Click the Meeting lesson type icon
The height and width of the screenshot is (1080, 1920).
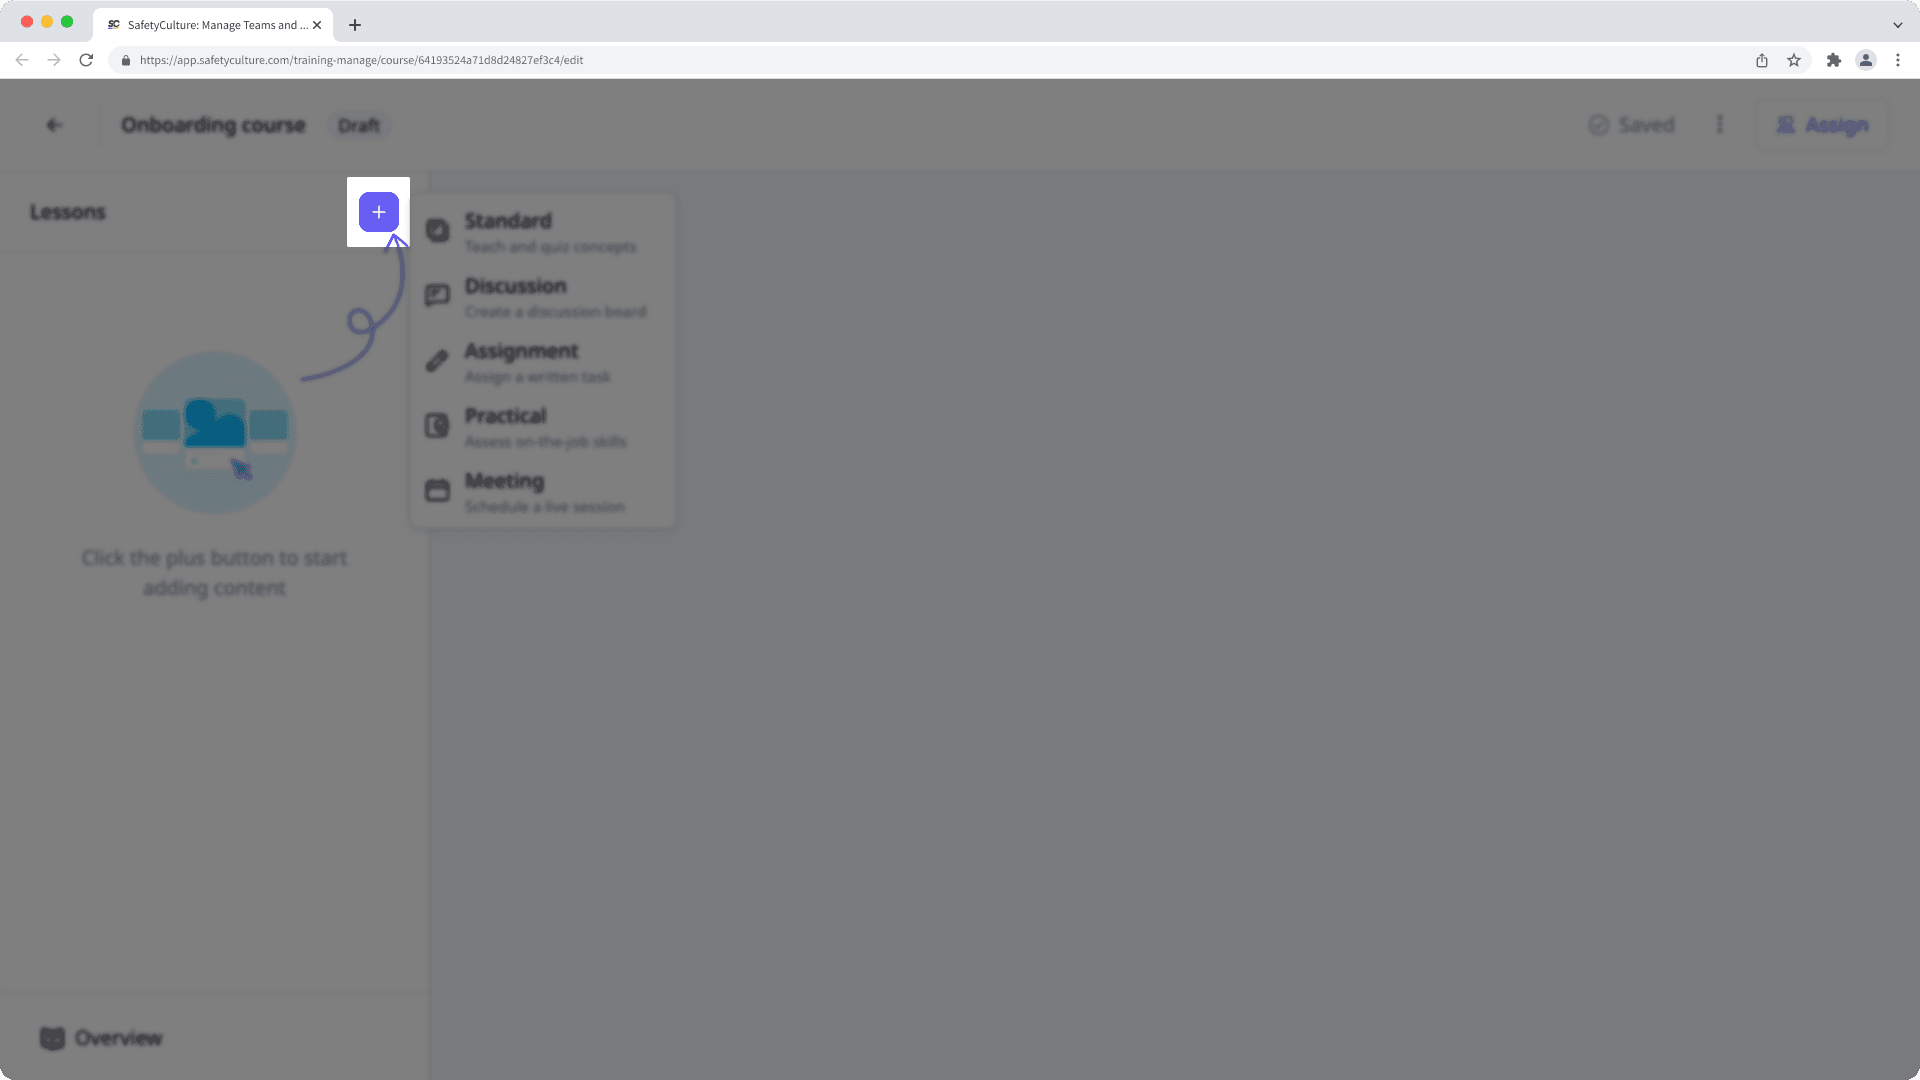click(x=436, y=491)
